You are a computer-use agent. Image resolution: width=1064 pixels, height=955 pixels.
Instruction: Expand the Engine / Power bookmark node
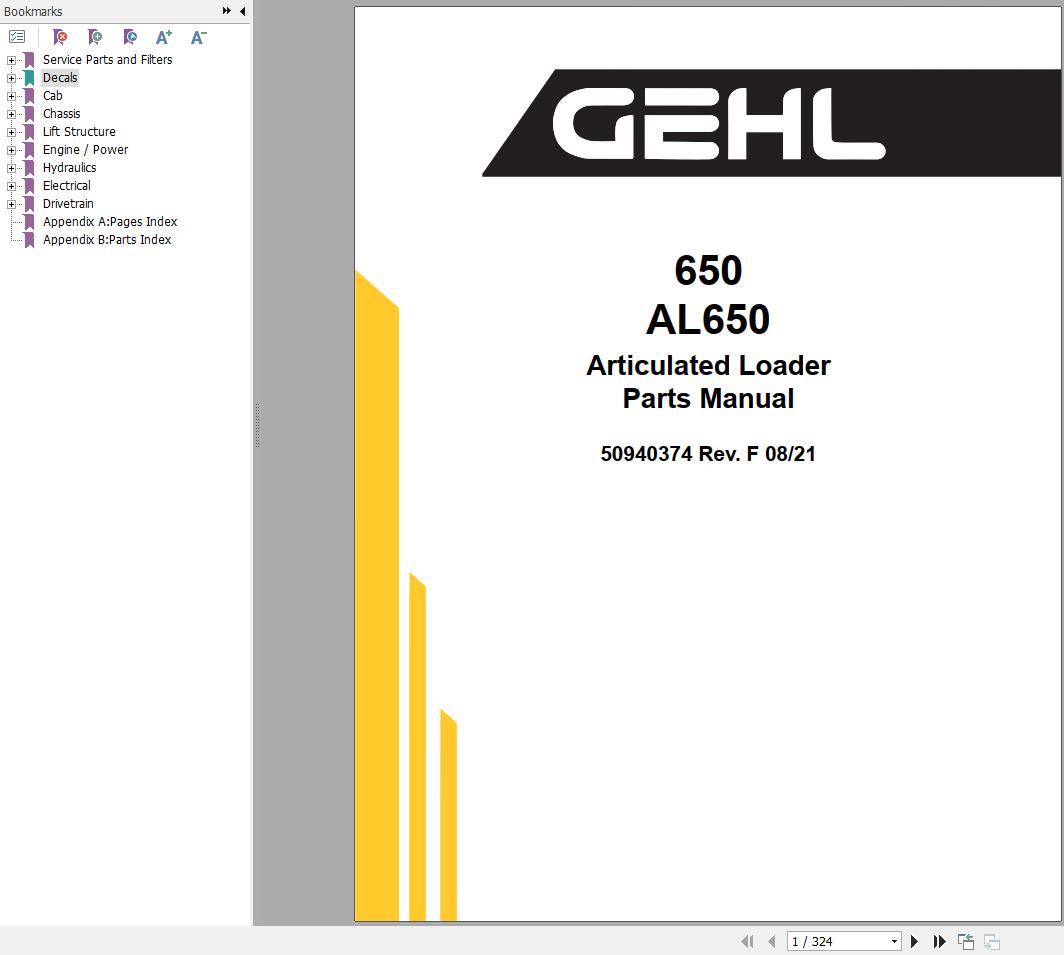click(11, 151)
